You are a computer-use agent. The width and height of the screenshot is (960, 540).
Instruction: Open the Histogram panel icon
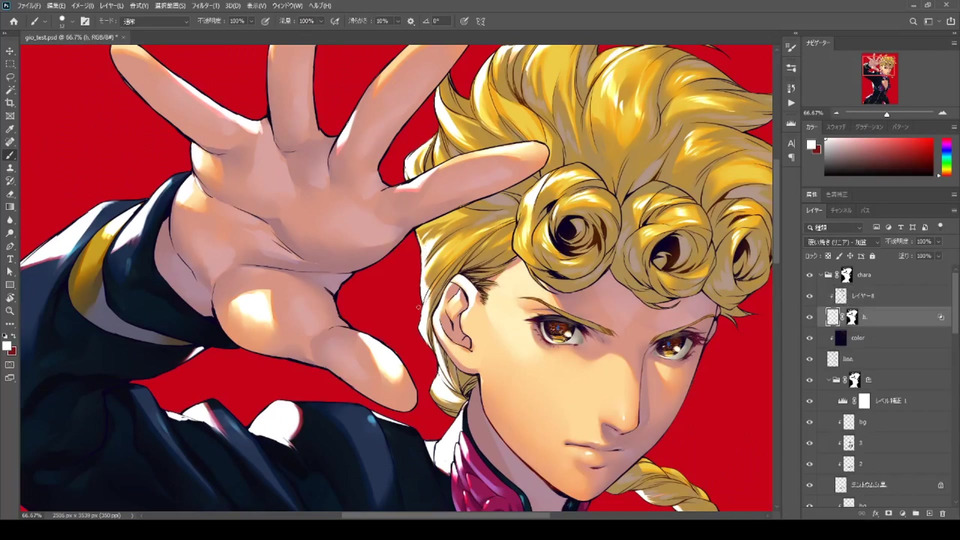[791, 123]
